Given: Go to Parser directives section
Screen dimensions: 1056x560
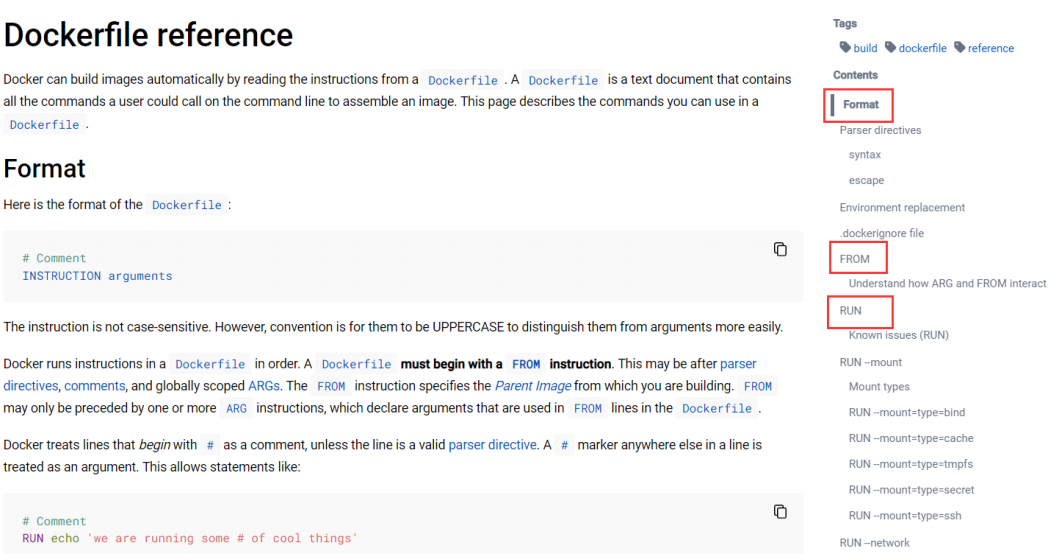Looking at the screenshot, I should pyautogui.click(x=880, y=131).
